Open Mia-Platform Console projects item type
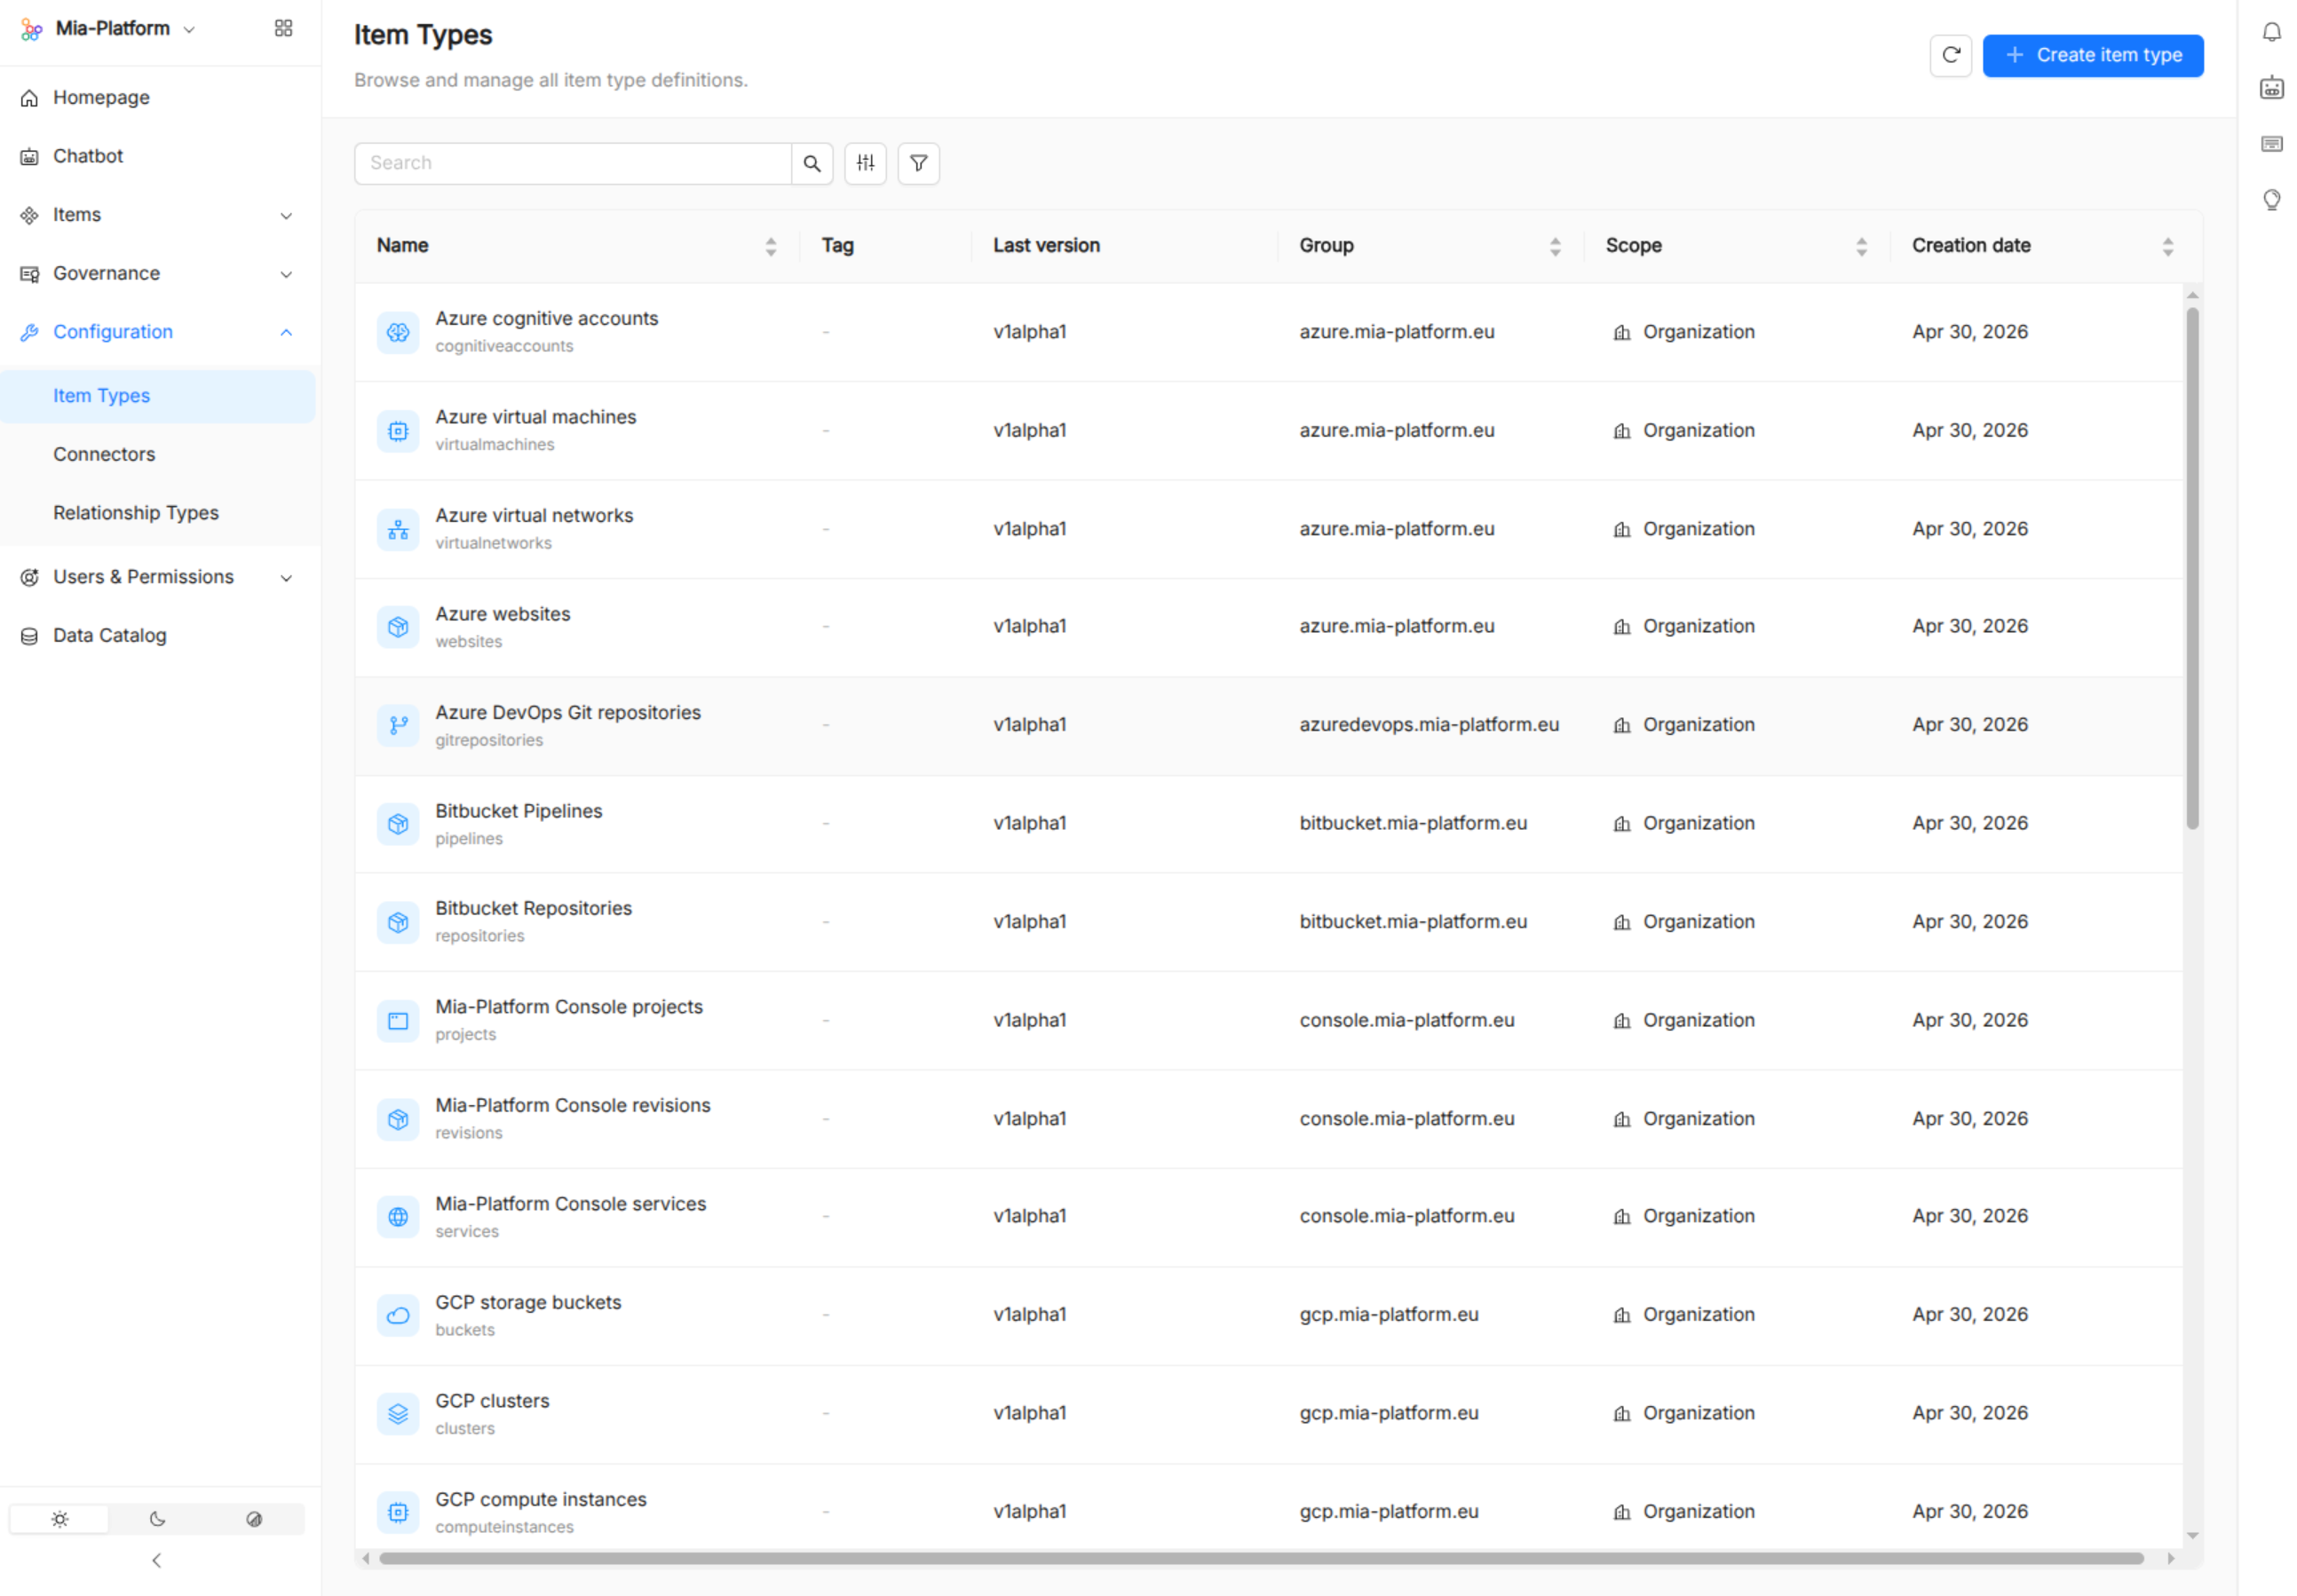 pyautogui.click(x=569, y=1007)
